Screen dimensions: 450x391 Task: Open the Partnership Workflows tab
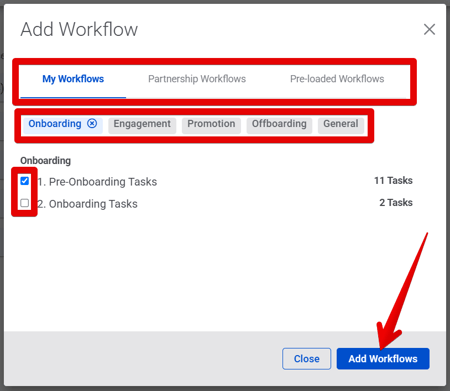point(197,79)
